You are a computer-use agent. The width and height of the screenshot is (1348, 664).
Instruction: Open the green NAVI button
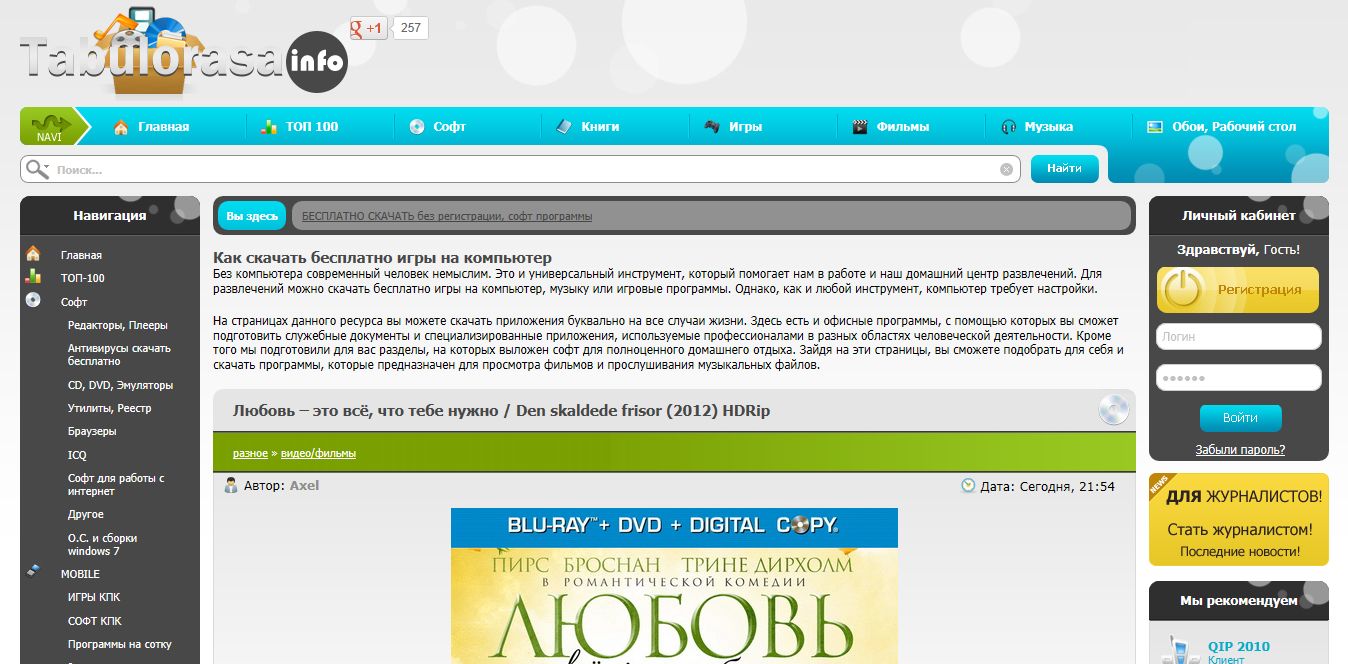pos(49,126)
